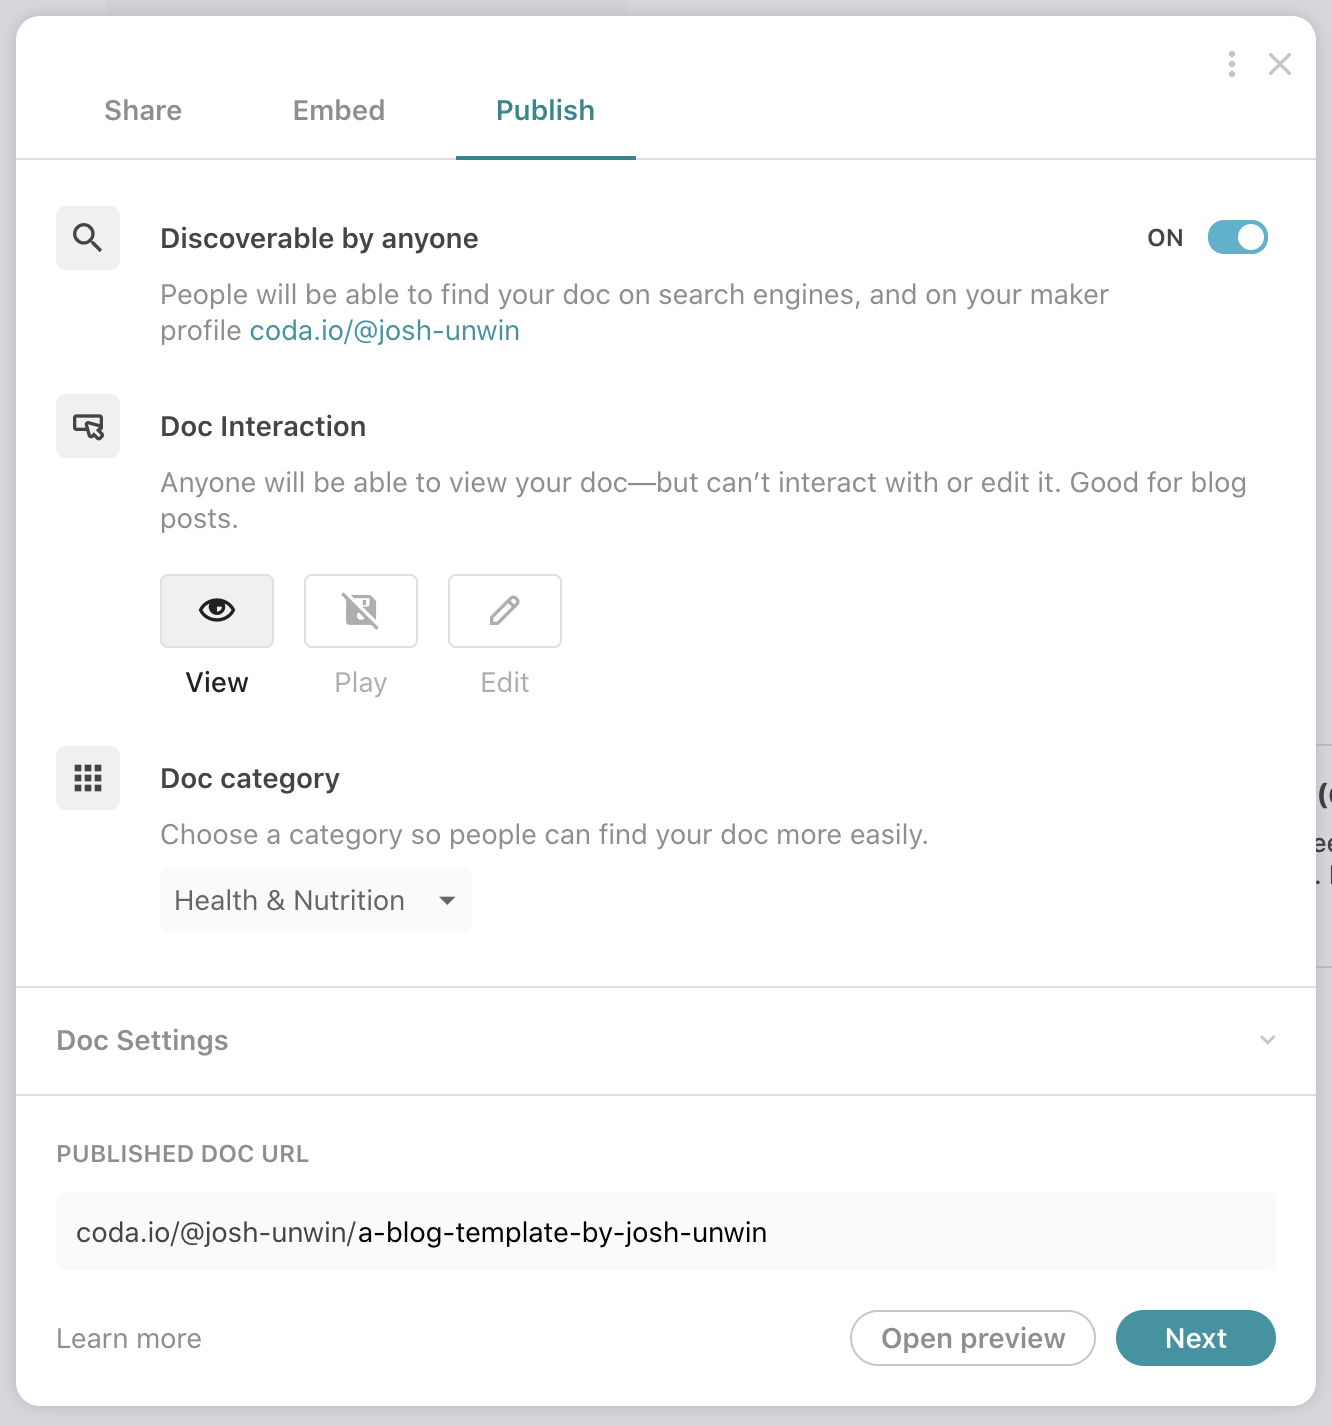
Task: Expand the Doc Settings section
Action: (x=143, y=1040)
